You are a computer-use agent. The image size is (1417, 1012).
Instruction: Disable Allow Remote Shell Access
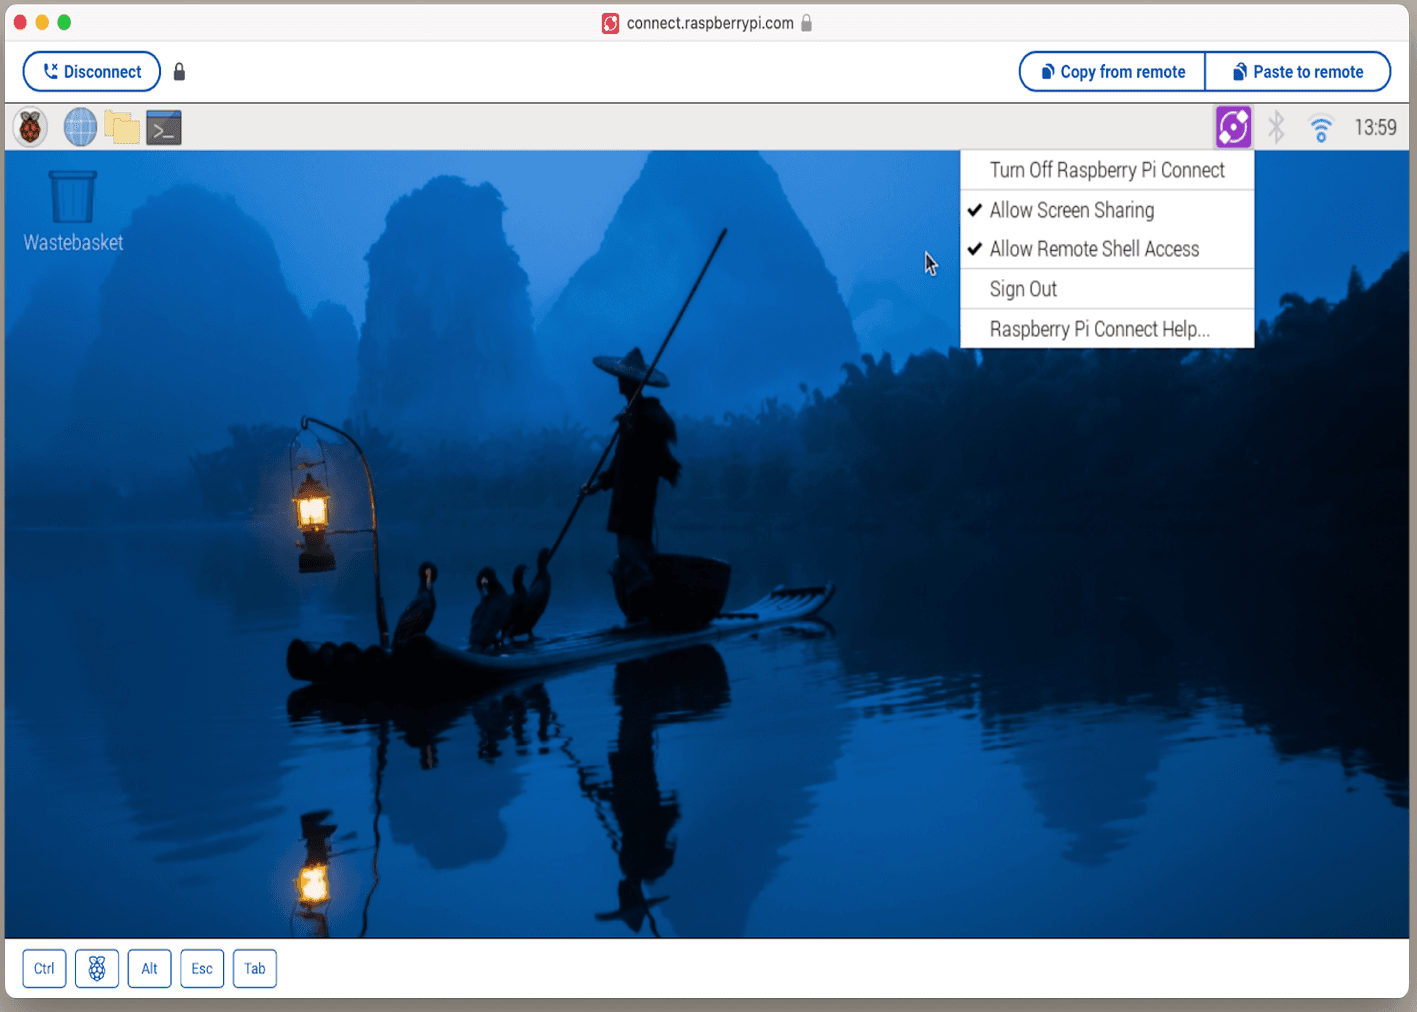1093,249
